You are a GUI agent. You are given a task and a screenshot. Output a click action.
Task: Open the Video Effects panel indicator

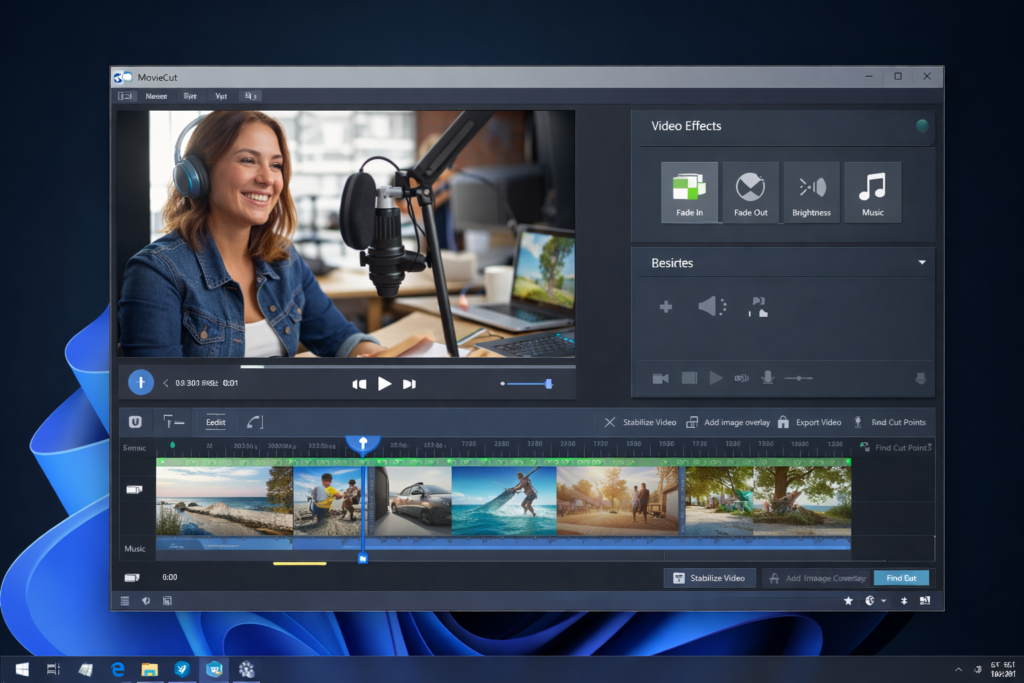point(923,126)
